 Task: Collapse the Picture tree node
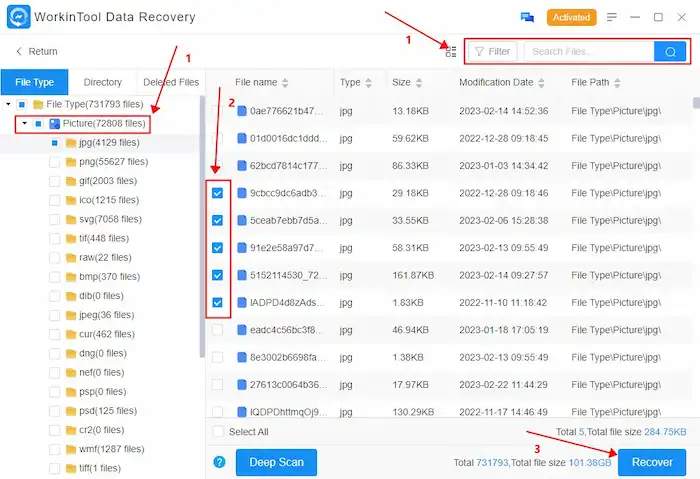click(x=25, y=123)
